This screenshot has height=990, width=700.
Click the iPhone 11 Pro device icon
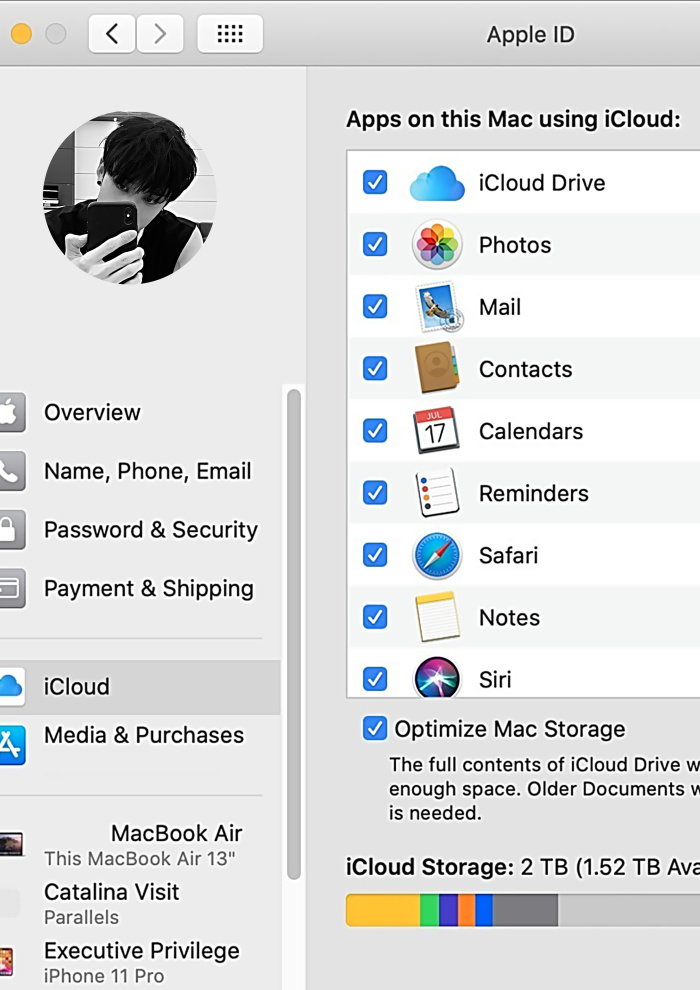(x=6, y=962)
